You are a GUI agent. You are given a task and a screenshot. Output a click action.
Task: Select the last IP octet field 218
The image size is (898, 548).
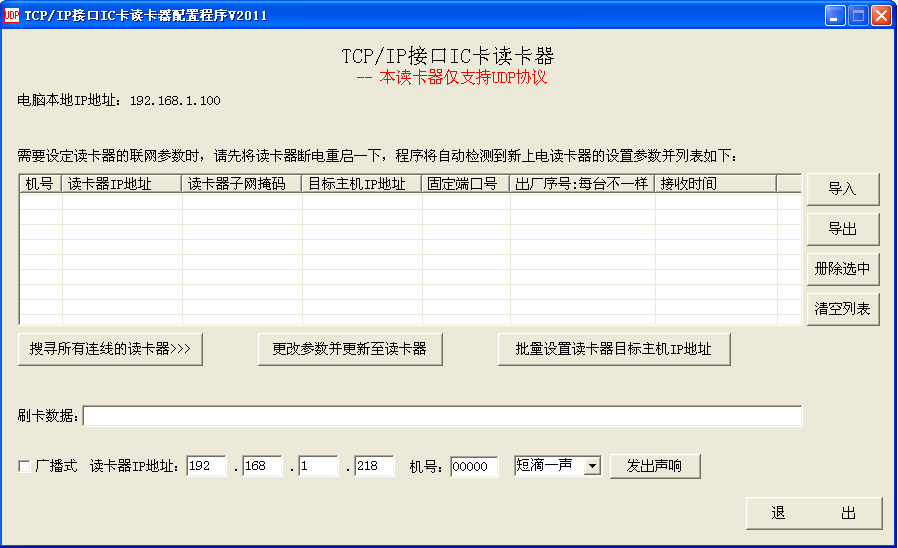374,467
